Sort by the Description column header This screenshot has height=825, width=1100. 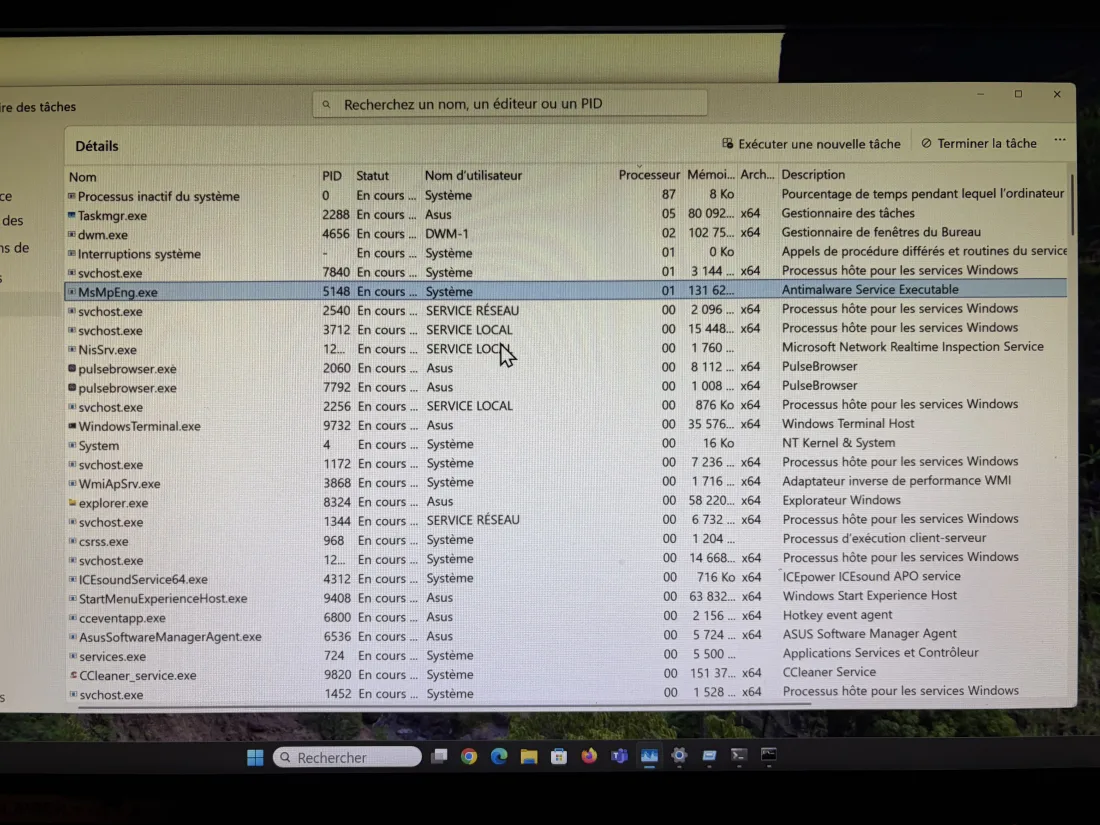point(813,174)
